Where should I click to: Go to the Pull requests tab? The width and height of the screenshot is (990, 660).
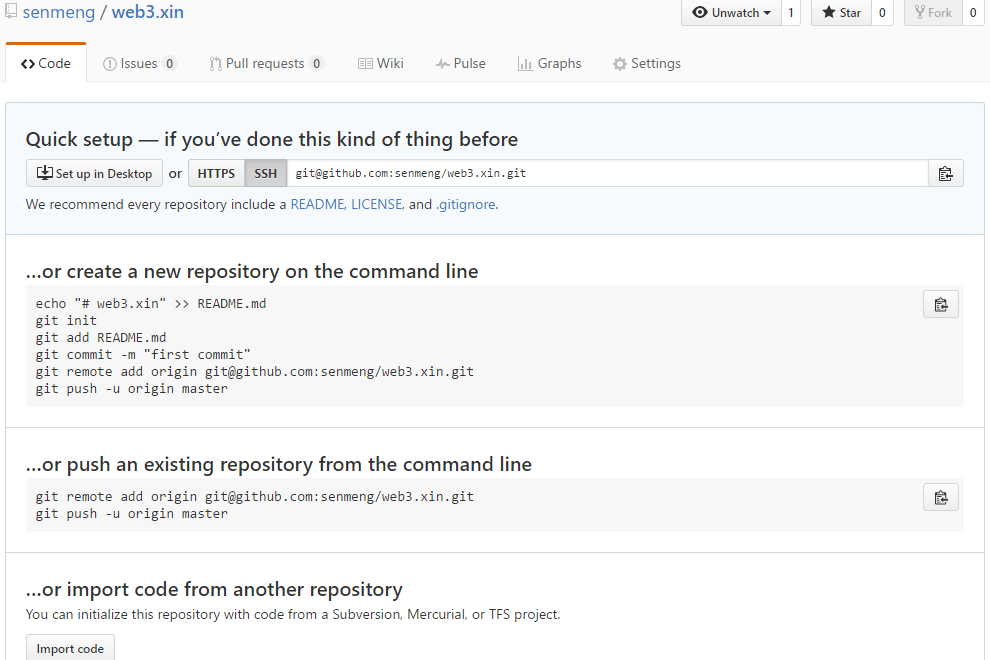coord(265,64)
